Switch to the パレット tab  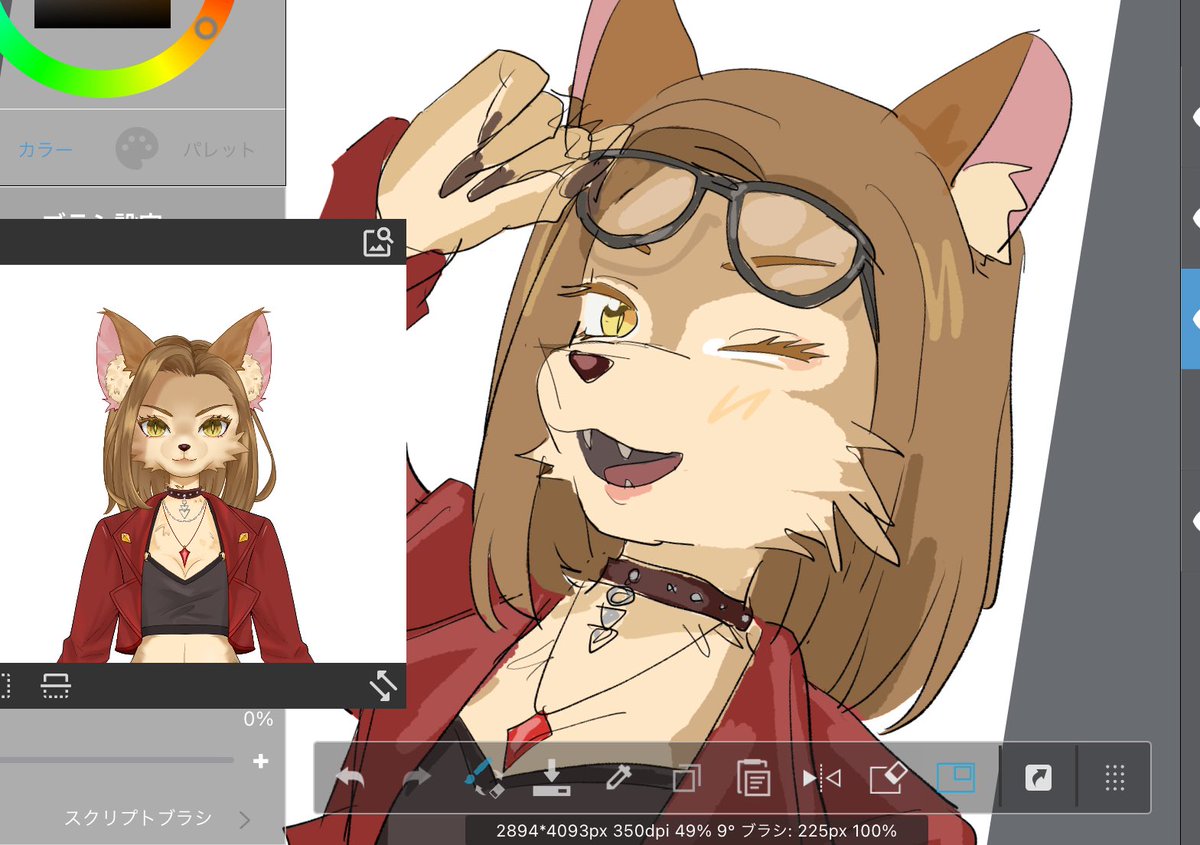point(219,150)
